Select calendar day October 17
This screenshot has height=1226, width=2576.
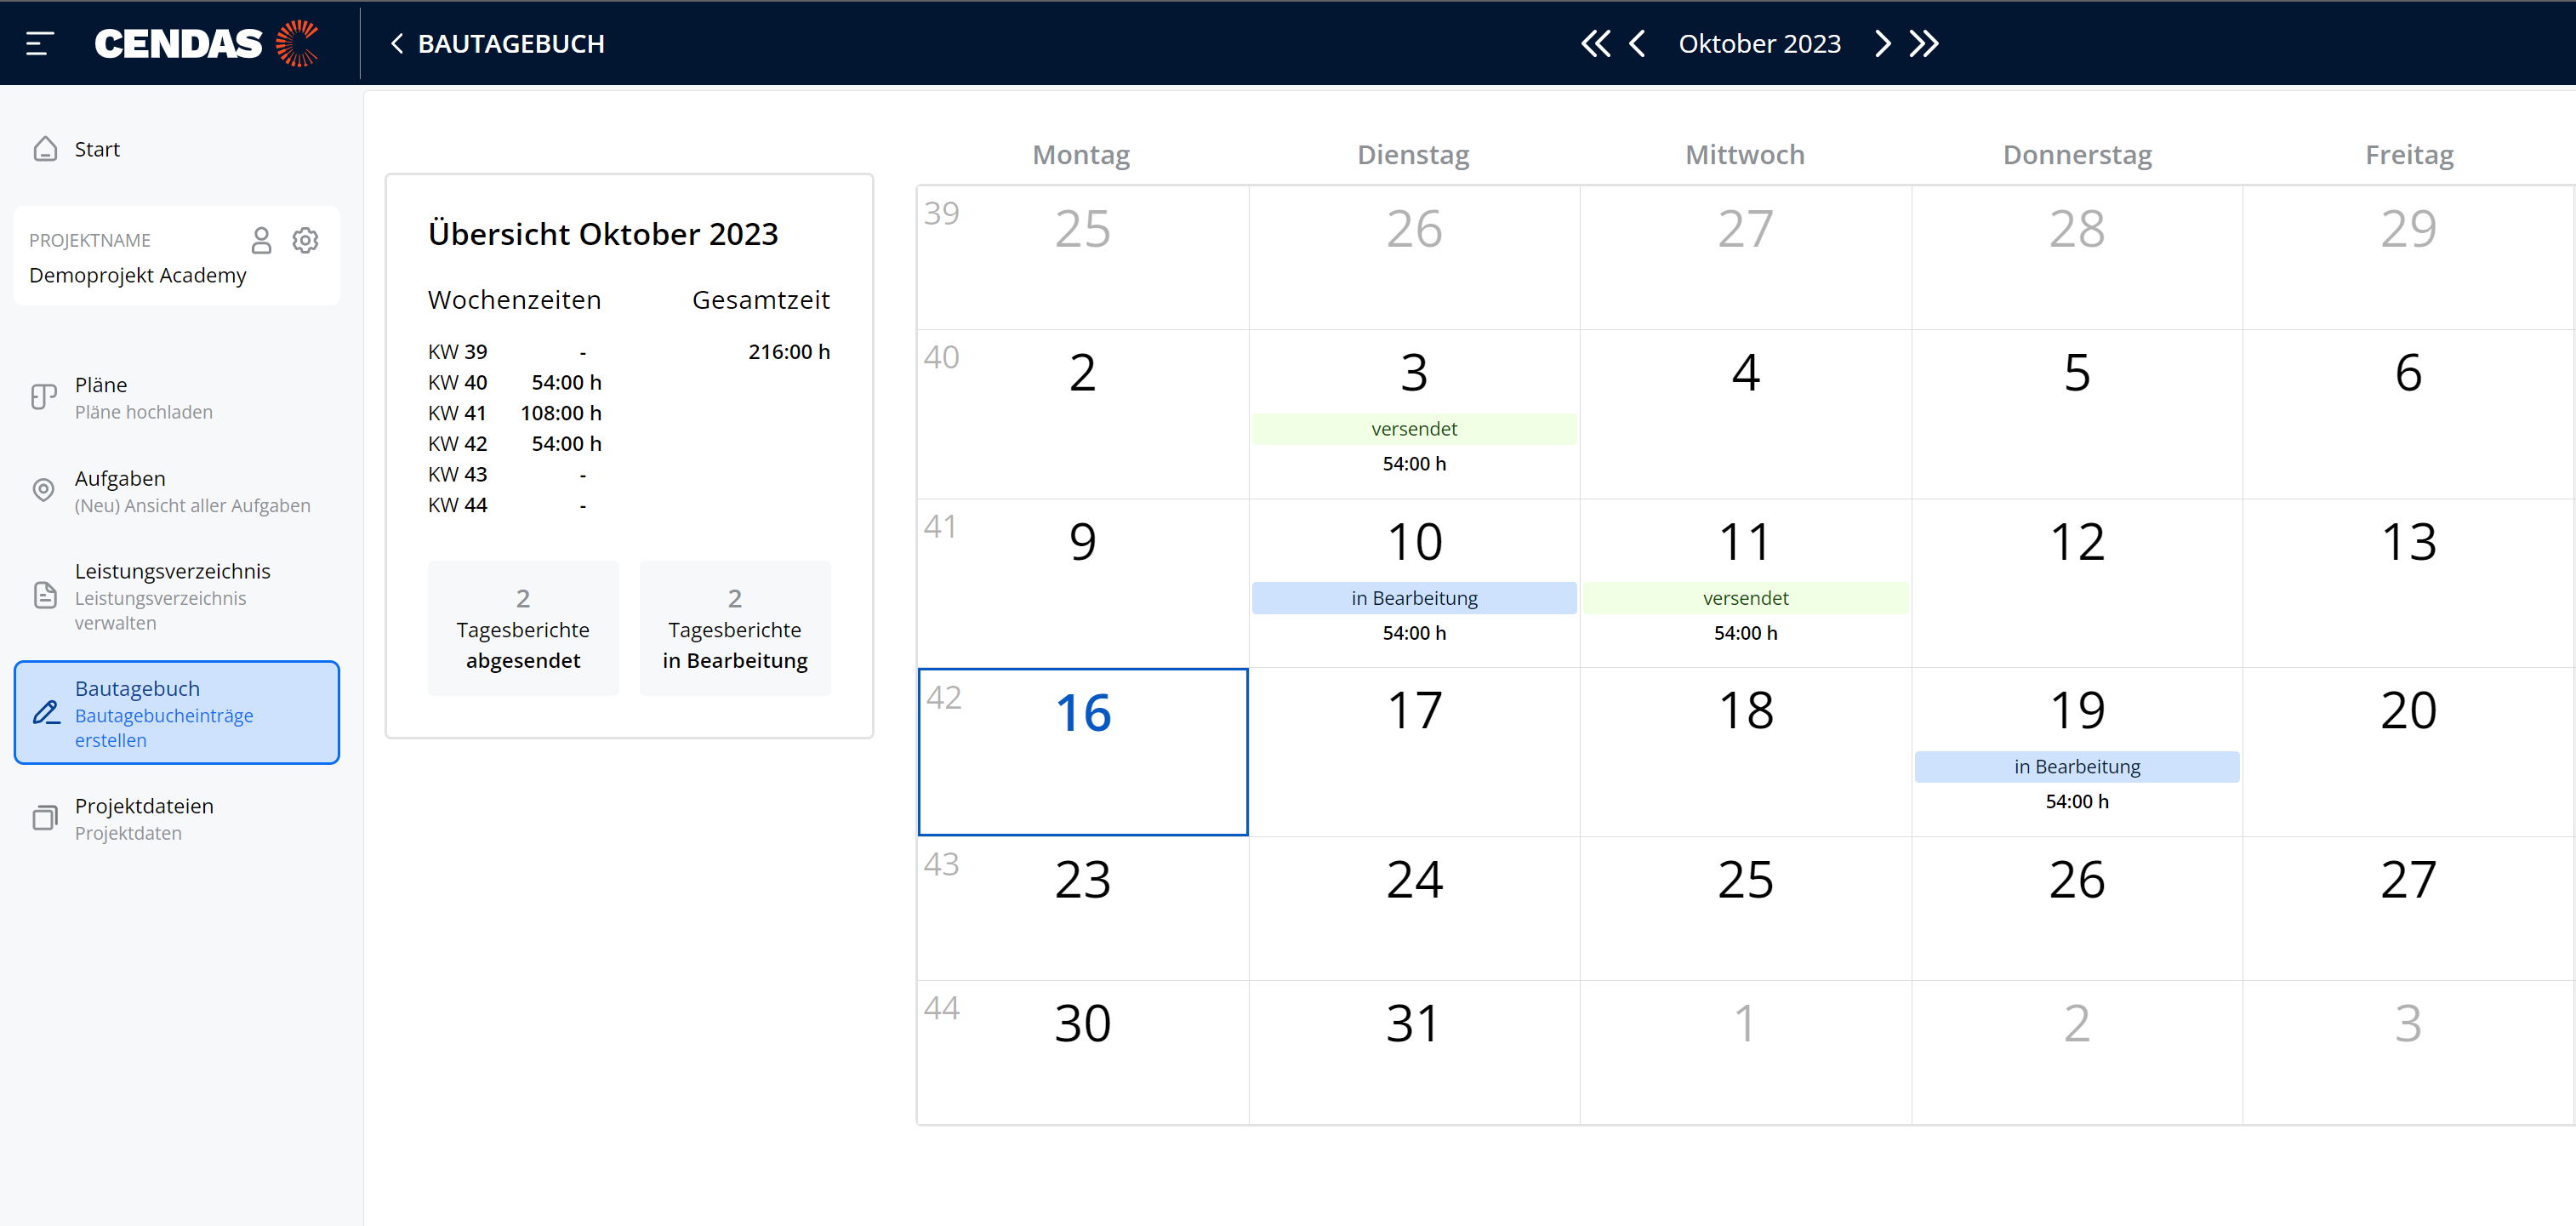pyautogui.click(x=1414, y=752)
